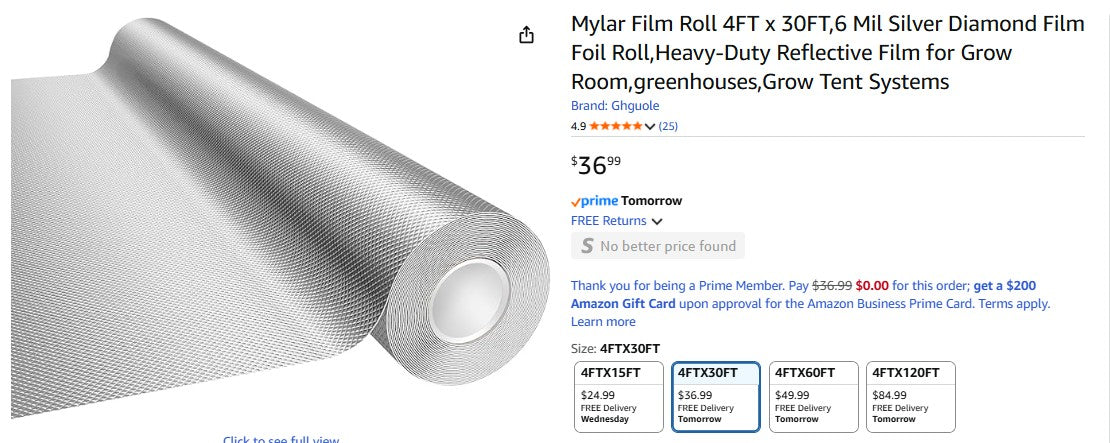Select the 4FTX15FT size option
Screen dimensions: 1110x443
(x=618, y=396)
